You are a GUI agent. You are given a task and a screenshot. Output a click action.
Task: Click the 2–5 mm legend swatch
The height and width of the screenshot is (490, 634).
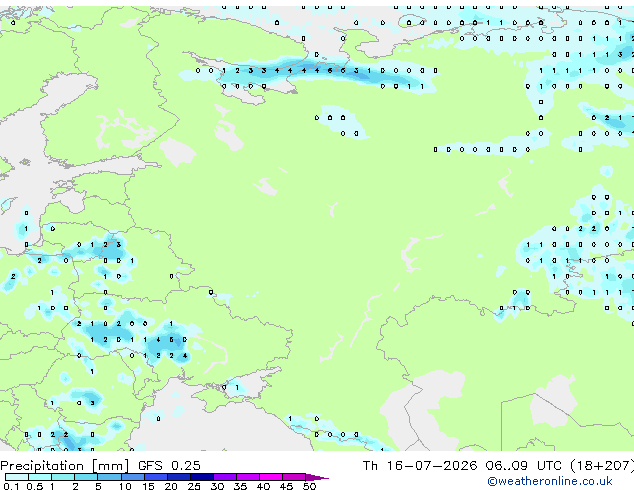pyautogui.click(x=86, y=477)
